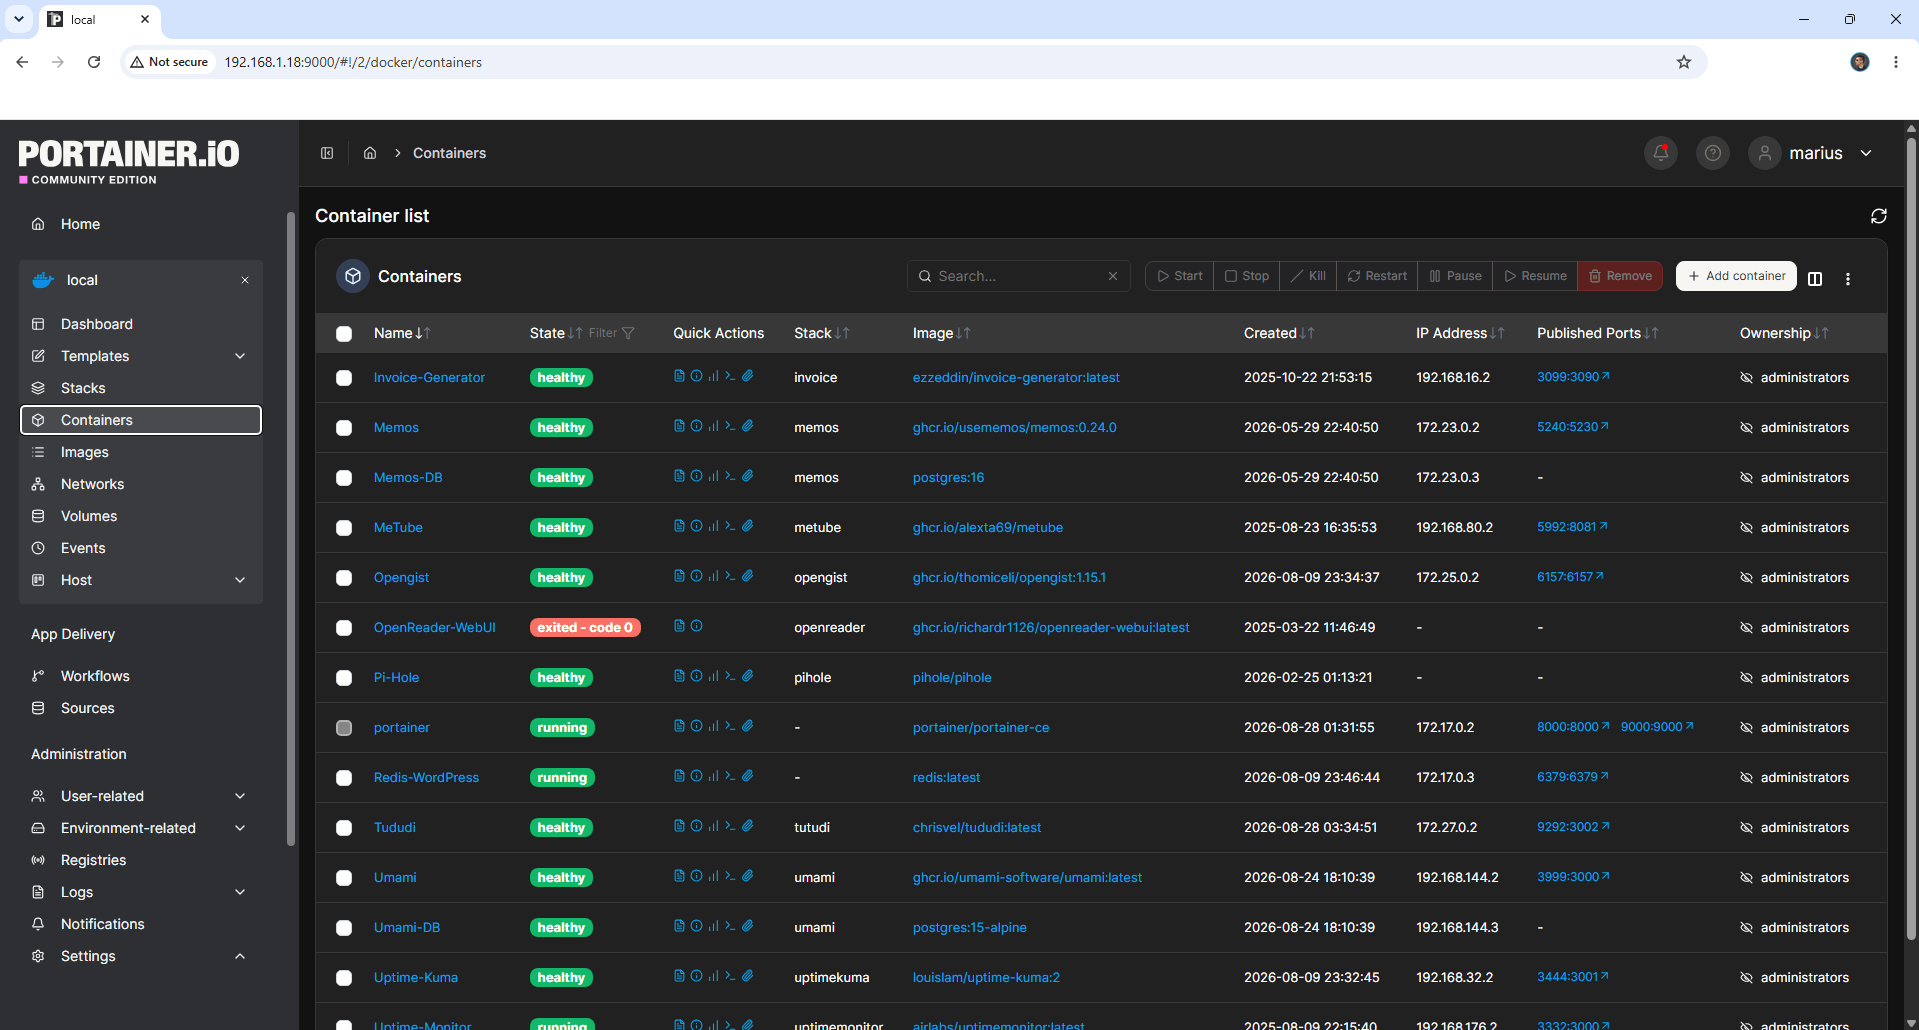
Task: Open the help question-mark icon
Action: tap(1713, 153)
